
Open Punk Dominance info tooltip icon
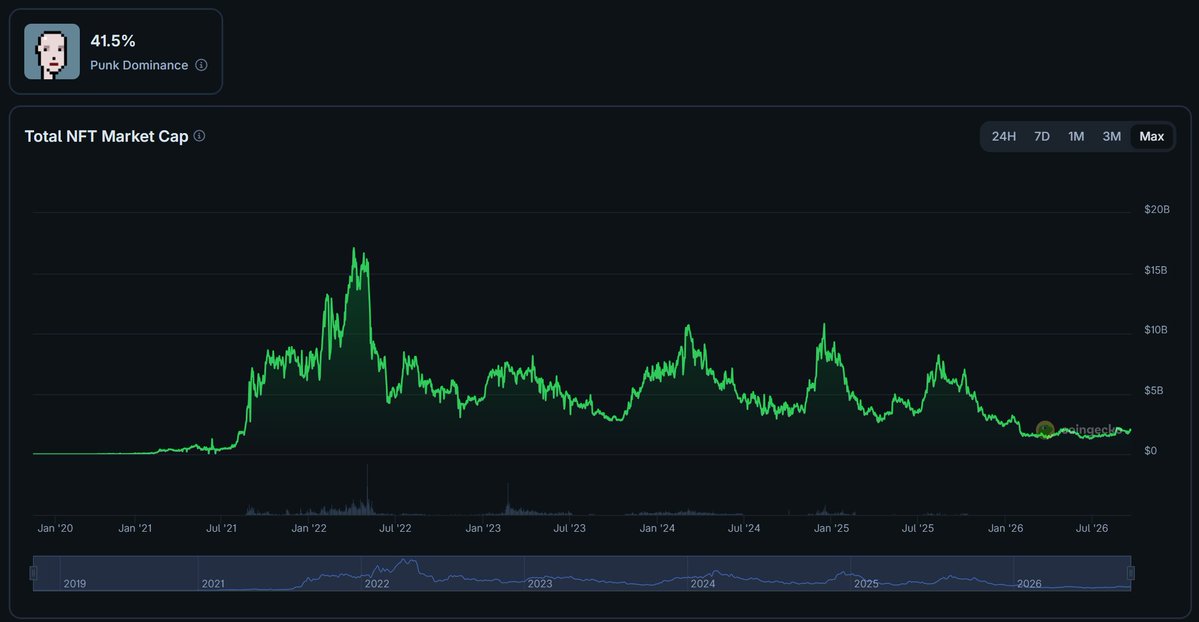[201, 65]
